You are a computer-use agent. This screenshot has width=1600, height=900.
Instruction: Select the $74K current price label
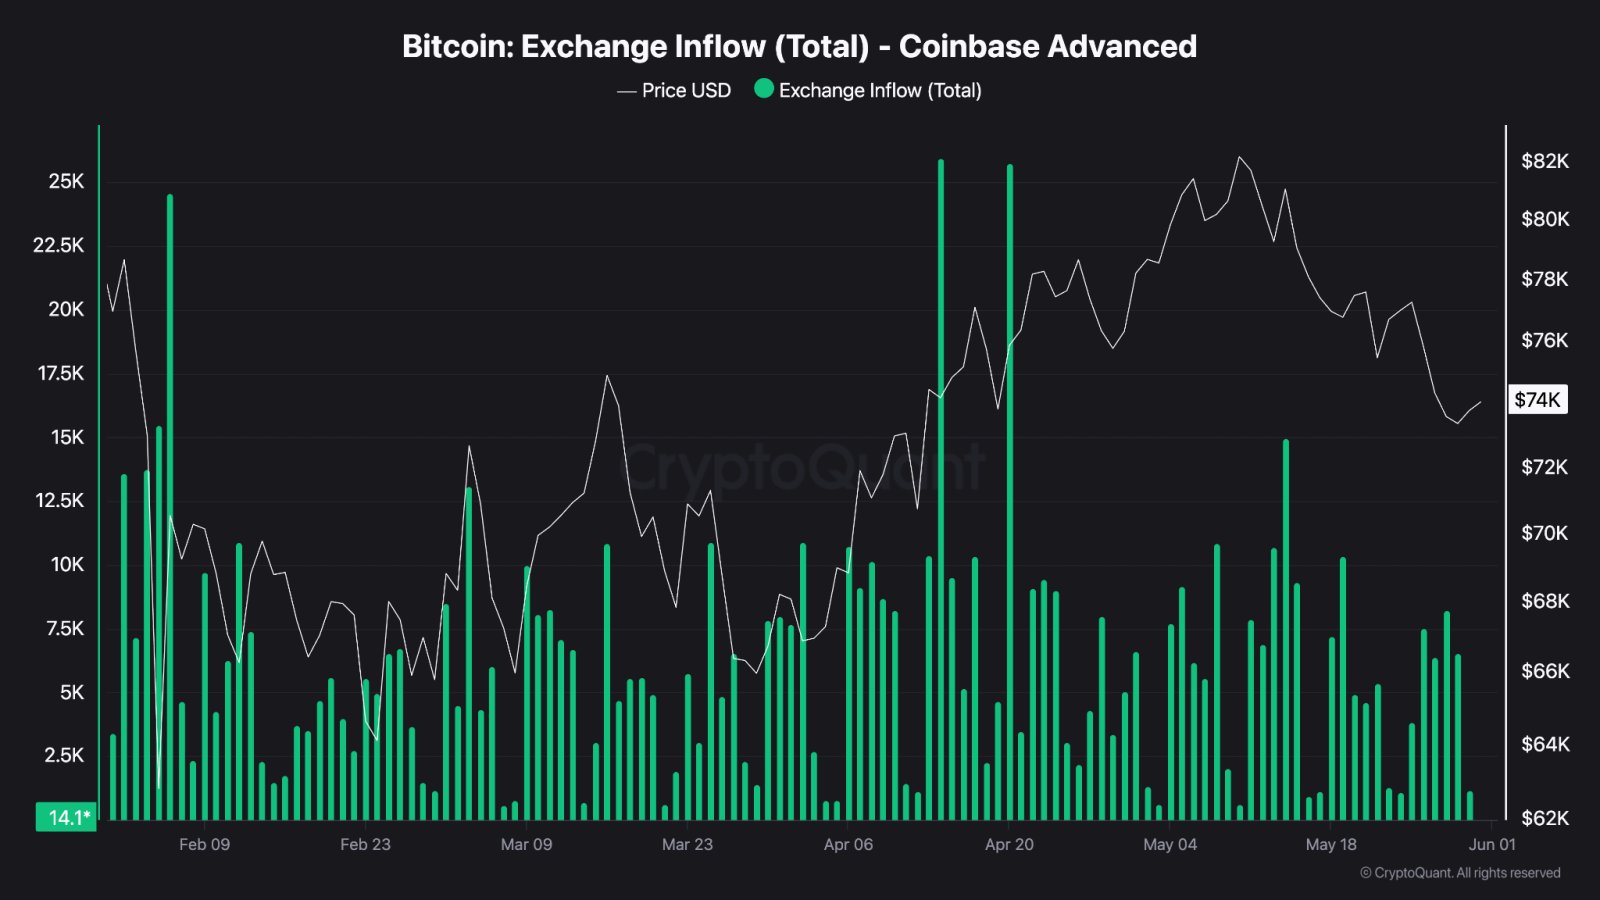click(1537, 400)
